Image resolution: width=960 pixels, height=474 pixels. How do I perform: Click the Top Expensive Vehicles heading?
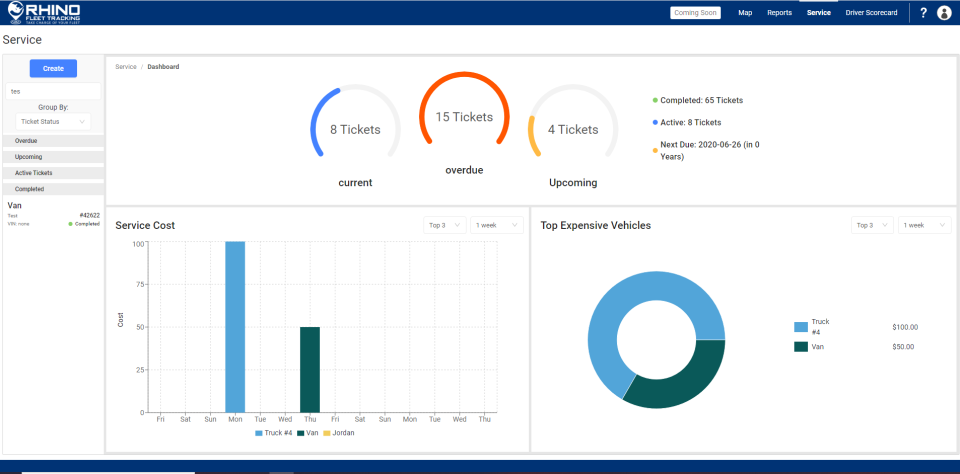coord(596,225)
